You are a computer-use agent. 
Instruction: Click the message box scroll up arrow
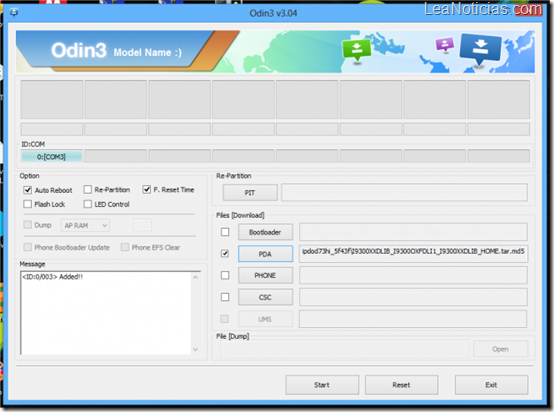(x=195, y=277)
